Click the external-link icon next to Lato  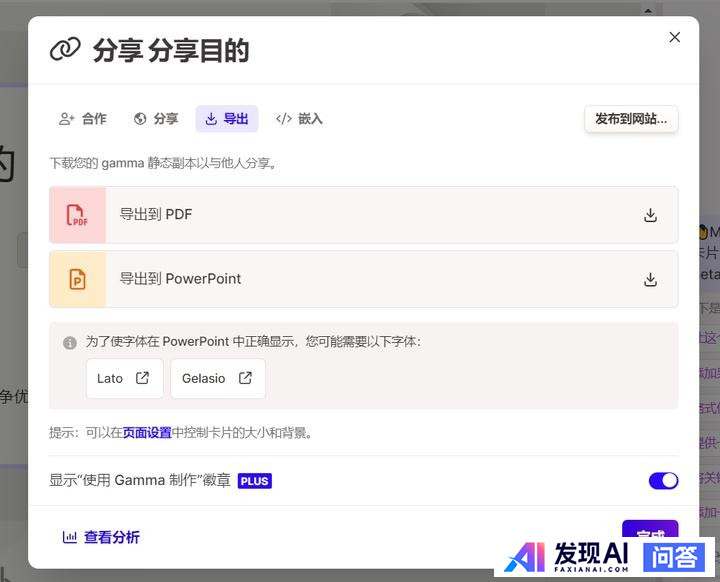142,378
